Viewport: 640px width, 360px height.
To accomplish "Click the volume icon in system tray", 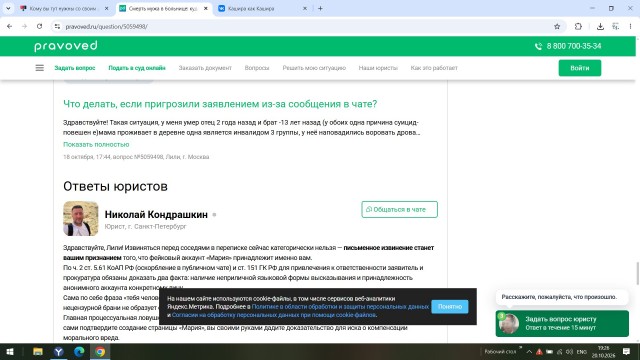I will (x=569, y=351).
